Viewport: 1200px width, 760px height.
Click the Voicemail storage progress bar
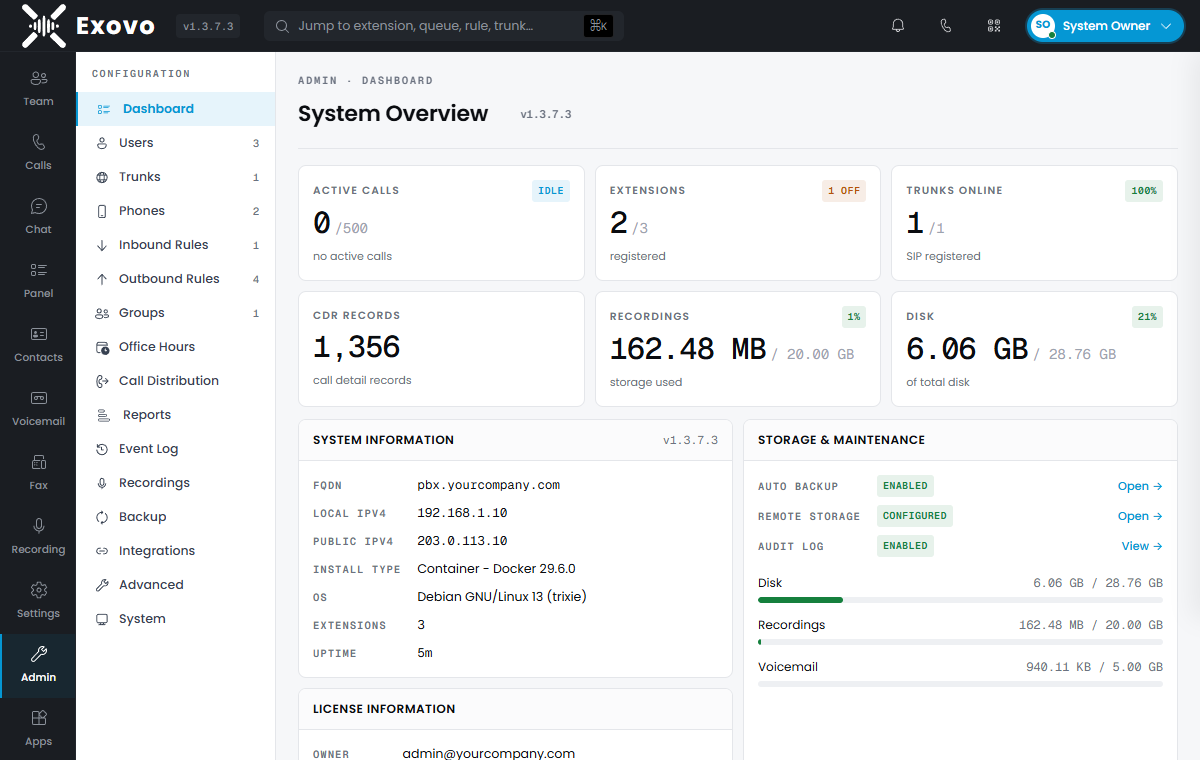960,684
